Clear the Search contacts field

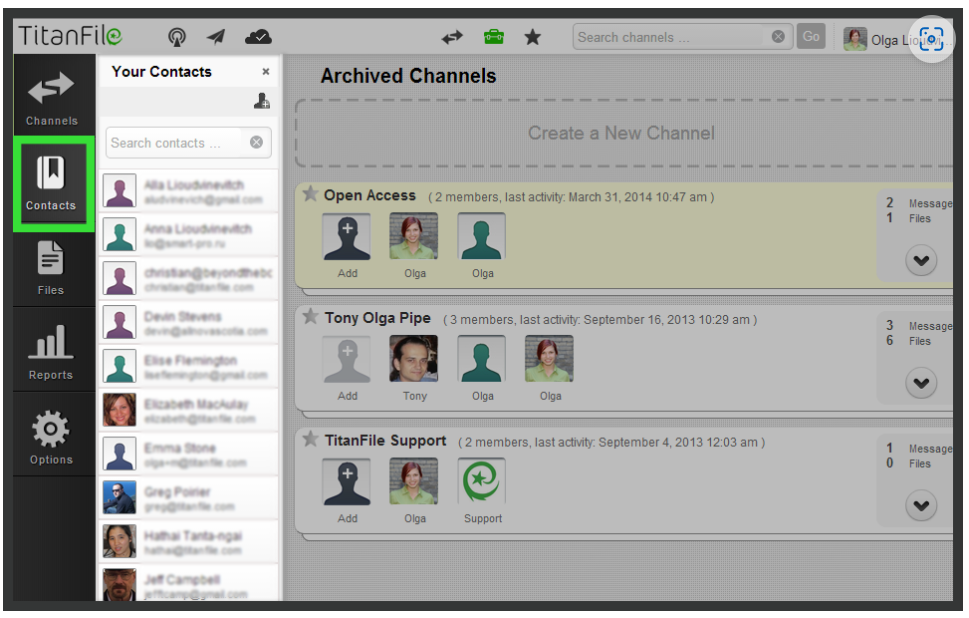tap(256, 143)
